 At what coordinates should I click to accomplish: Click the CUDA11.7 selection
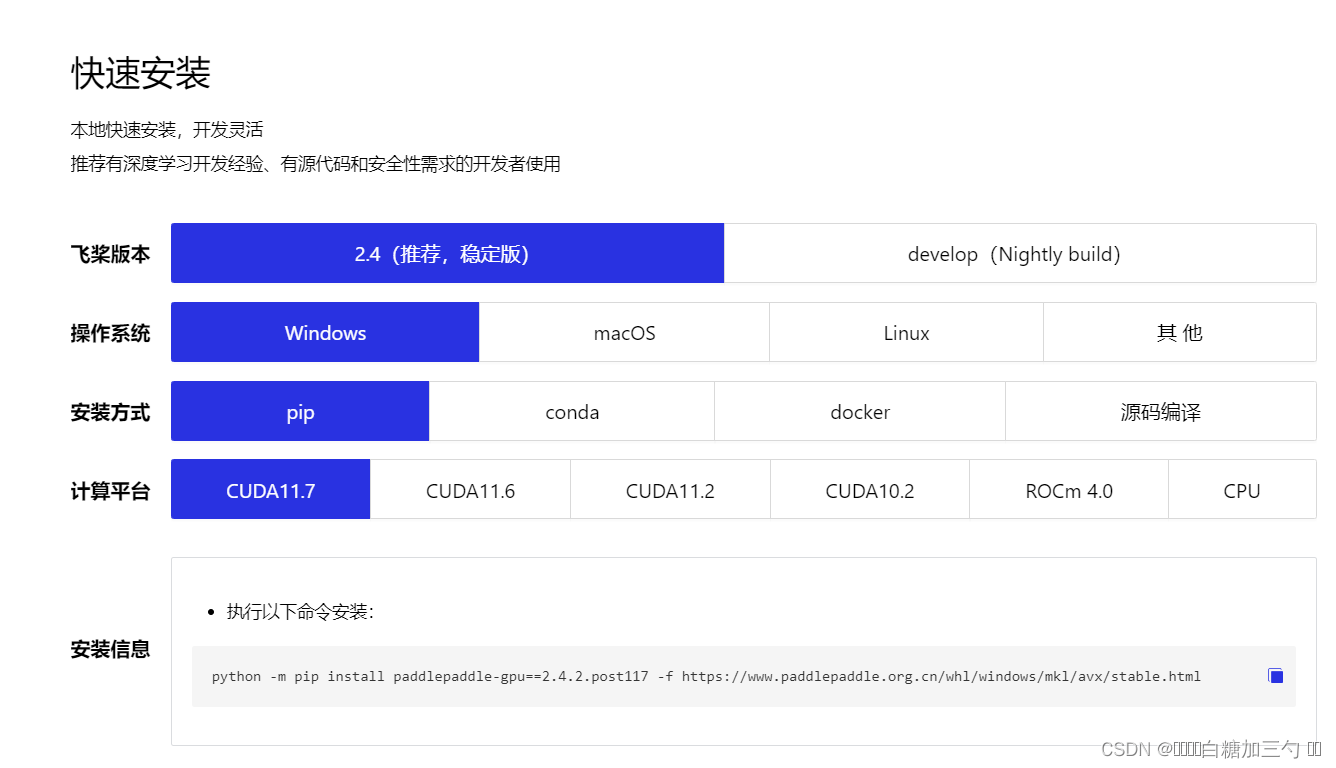pos(270,489)
